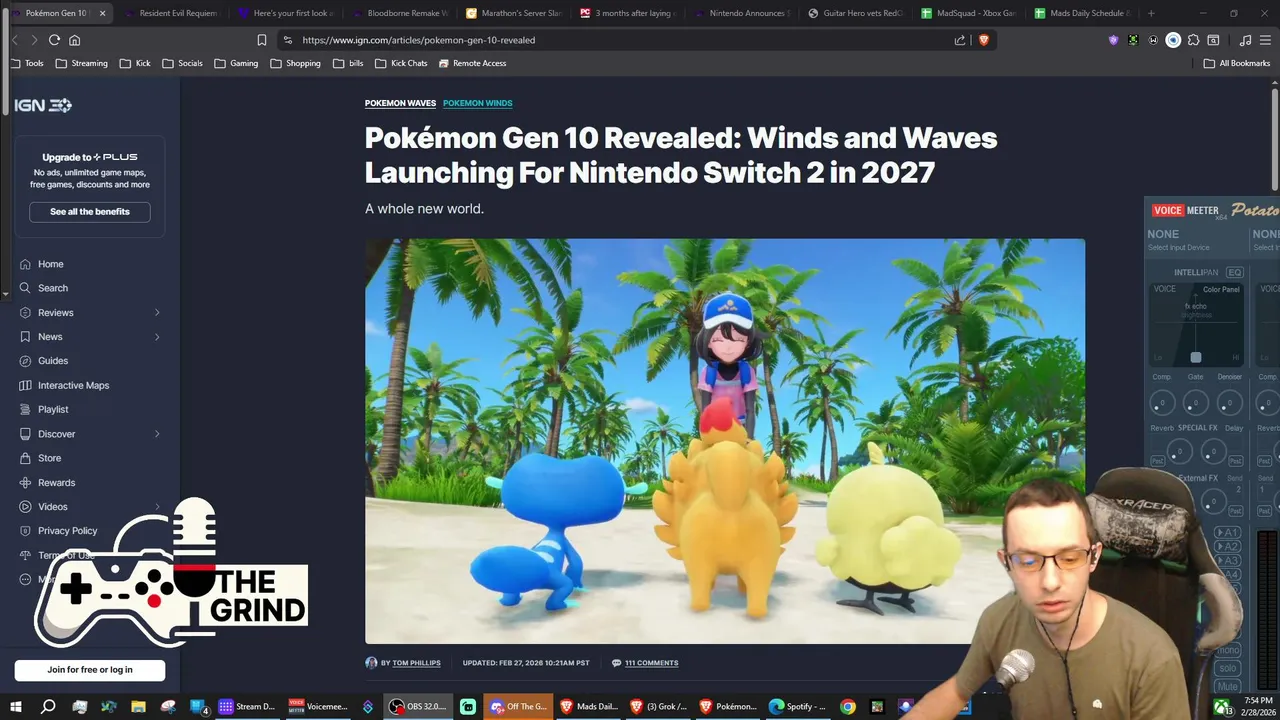Toggle the Voicemeeter solo button
The width and height of the screenshot is (1280, 720).
1227,668
